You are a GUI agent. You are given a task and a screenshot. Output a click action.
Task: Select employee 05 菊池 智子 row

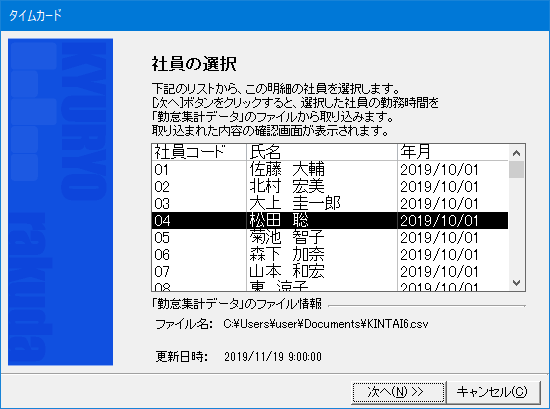coord(330,237)
